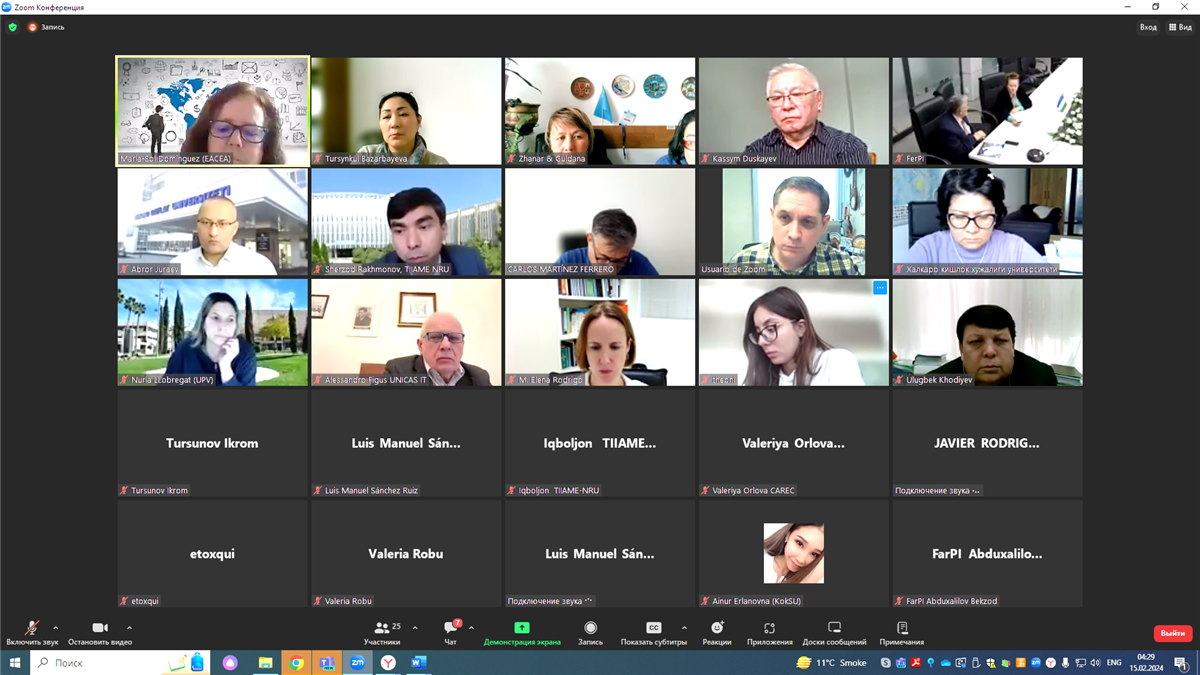Select the Tursunov Ikrom participant tile
1200x675 pixels.
pos(212,443)
